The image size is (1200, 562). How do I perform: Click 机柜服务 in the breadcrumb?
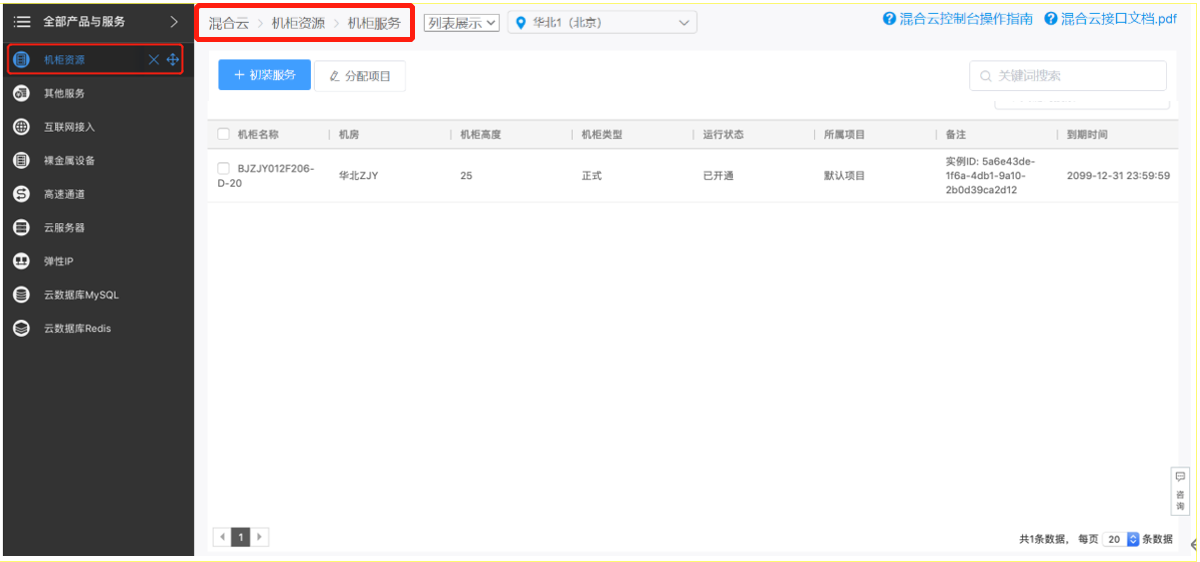pyautogui.click(x=374, y=23)
